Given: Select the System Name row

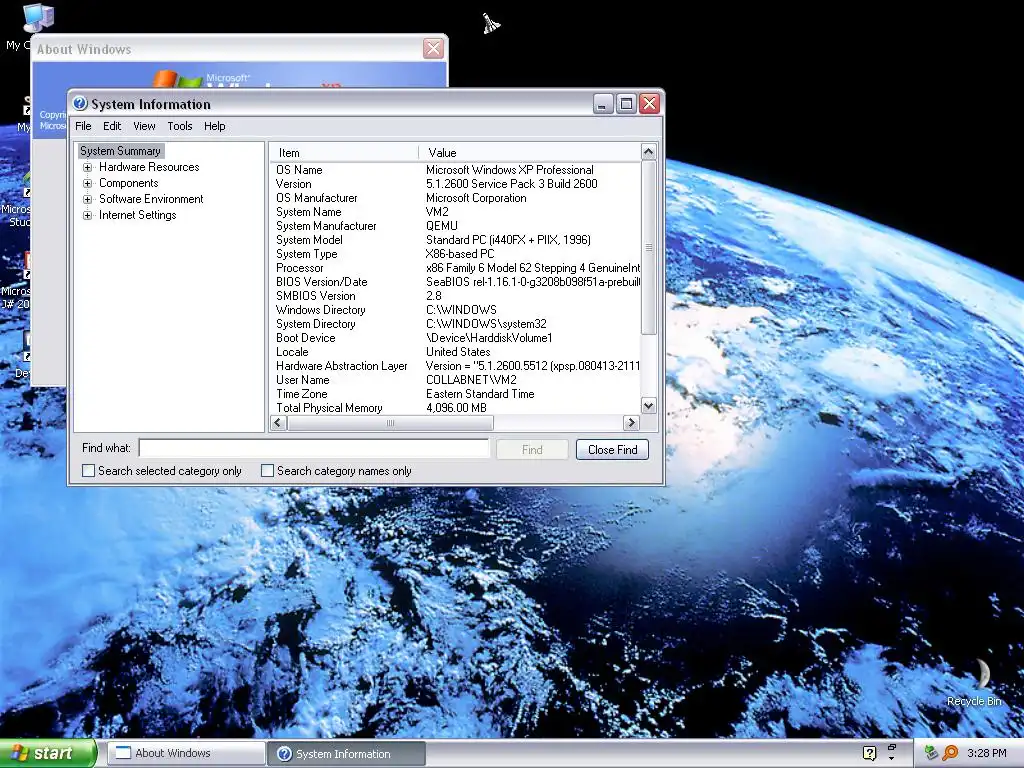Looking at the screenshot, I should (455, 212).
